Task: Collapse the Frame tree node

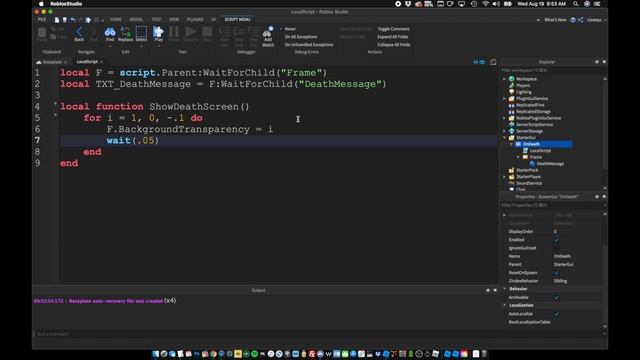Action: [x=518, y=157]
